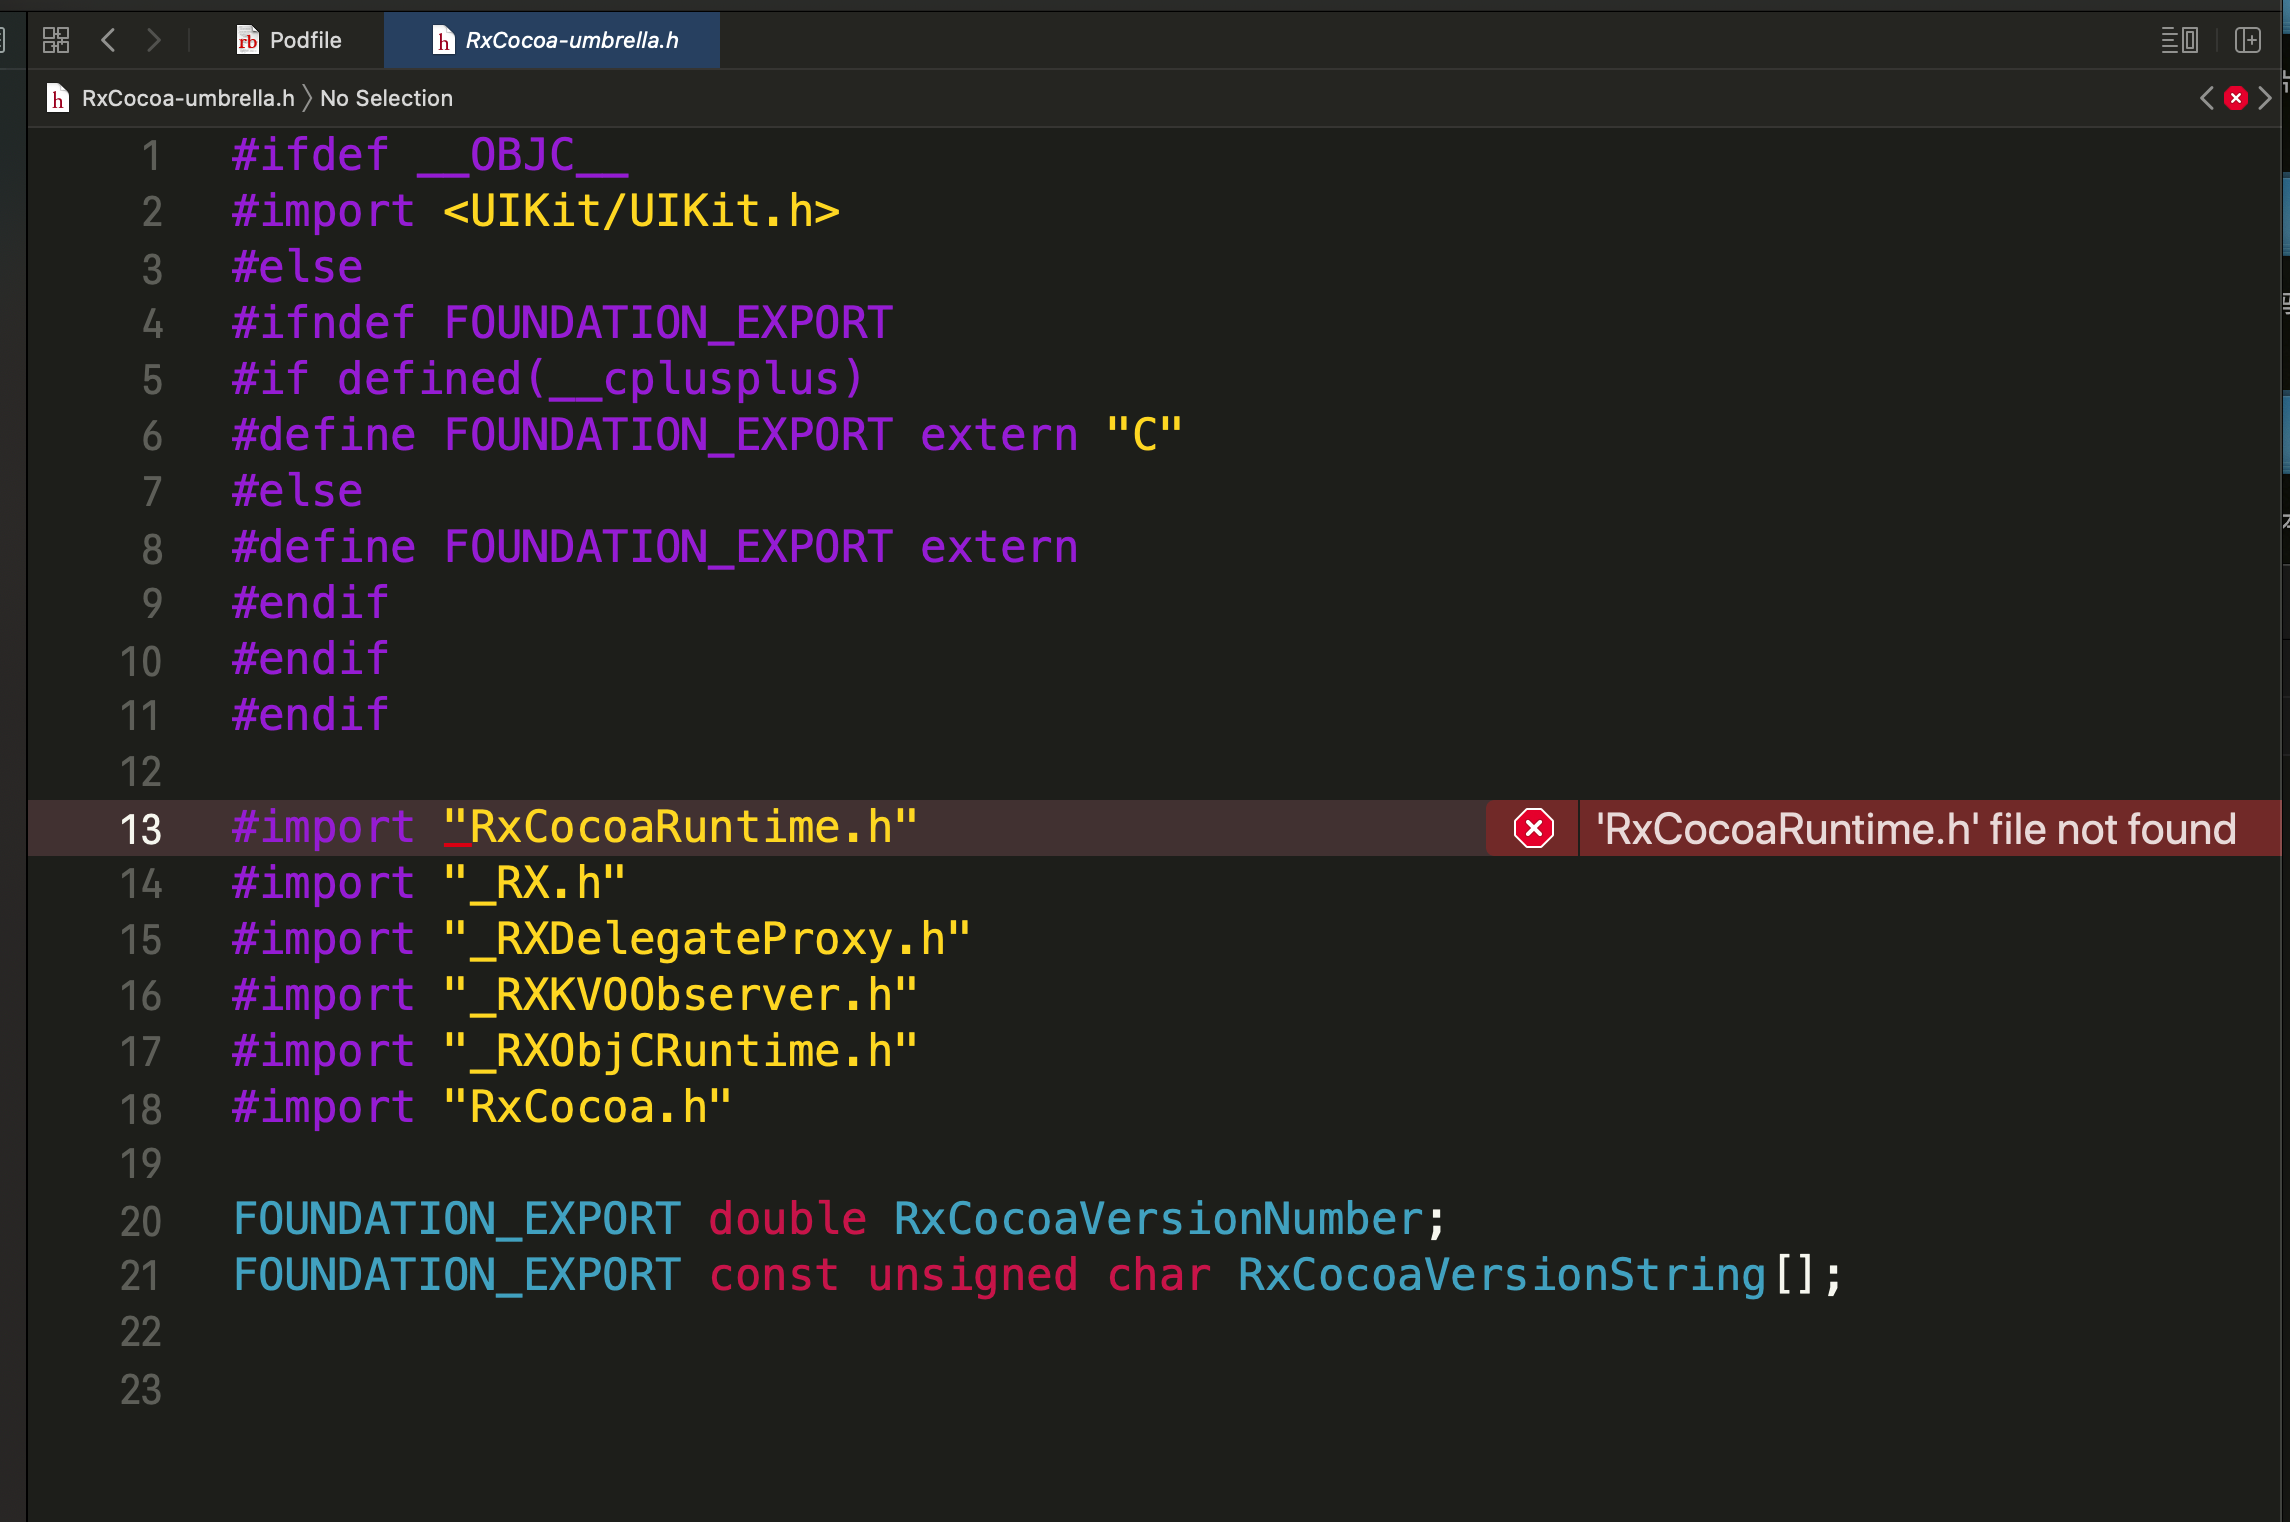Click the "C" string on line 6
Screen dimensions: 2290x1522
pos(1144,435)
